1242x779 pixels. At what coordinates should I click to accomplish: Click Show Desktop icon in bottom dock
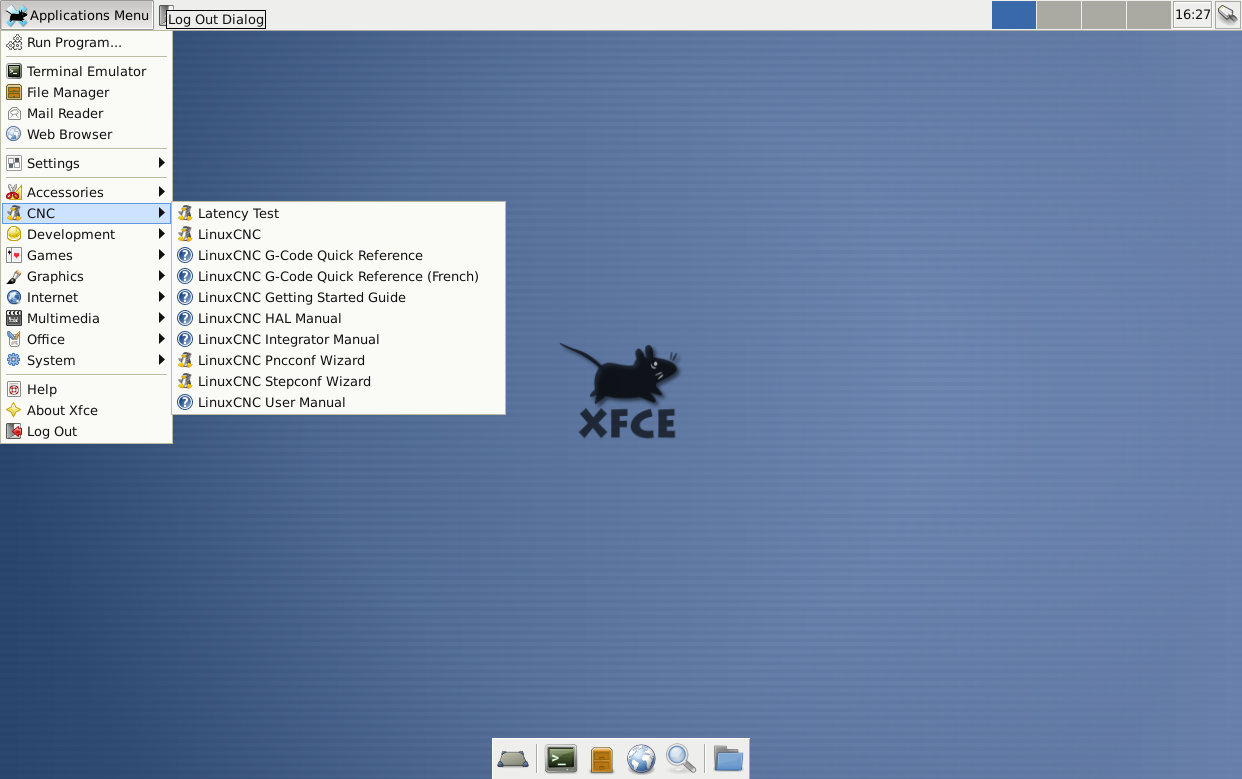click(513, 760)
